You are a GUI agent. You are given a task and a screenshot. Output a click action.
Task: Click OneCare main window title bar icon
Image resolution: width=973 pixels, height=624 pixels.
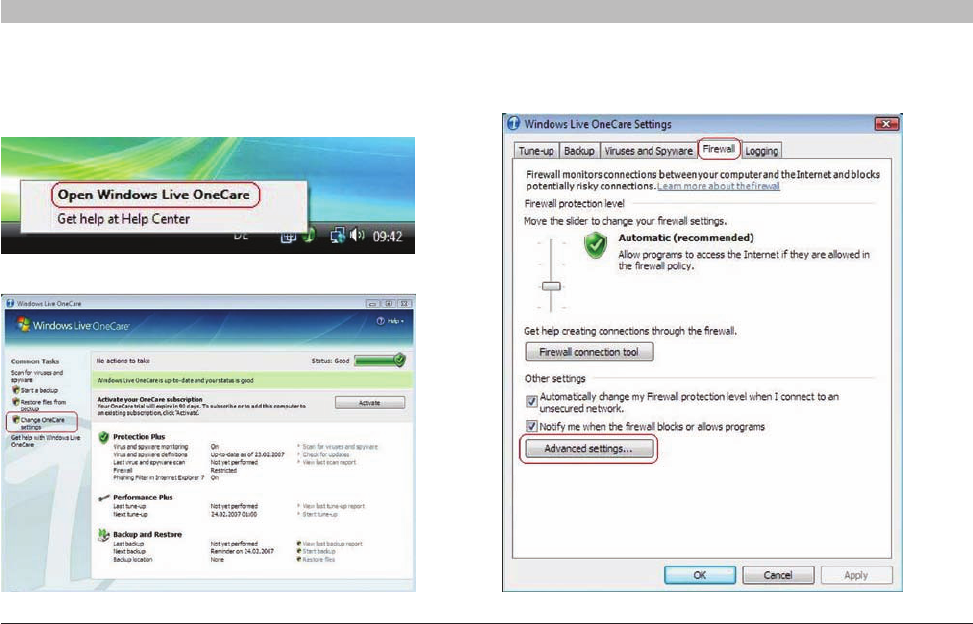pyautogui.click(x=10, y=303)
